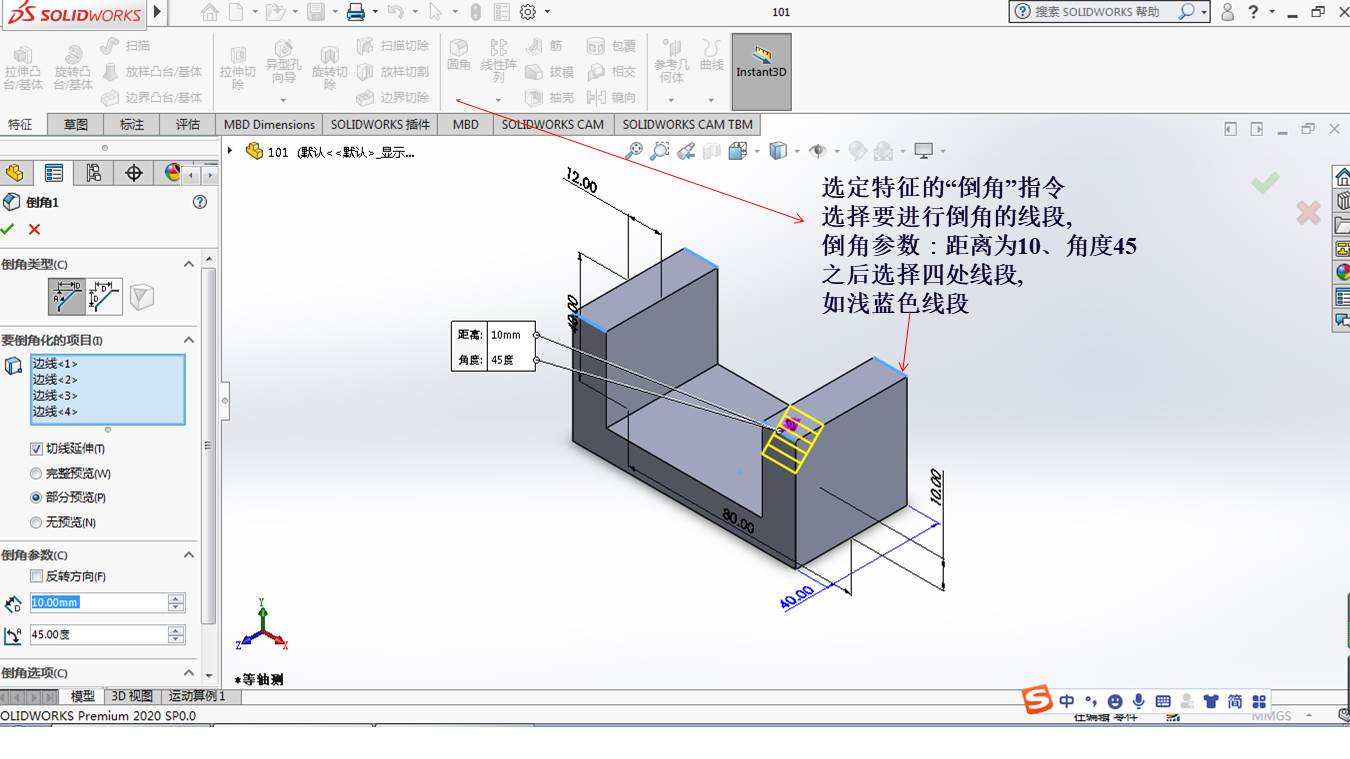Open the 3D 视图 bottom tab
1350x759 pixels.
tap(132, 696)
